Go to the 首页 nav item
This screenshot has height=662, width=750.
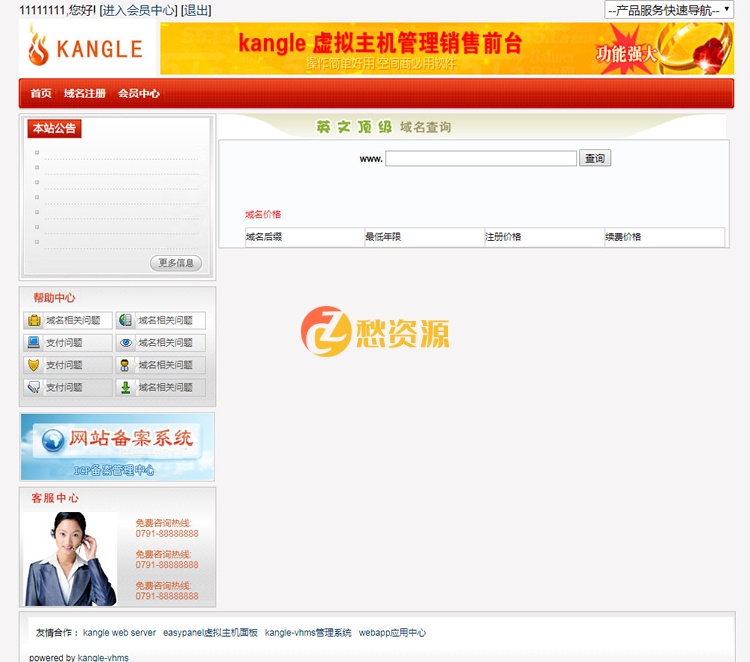41,93
